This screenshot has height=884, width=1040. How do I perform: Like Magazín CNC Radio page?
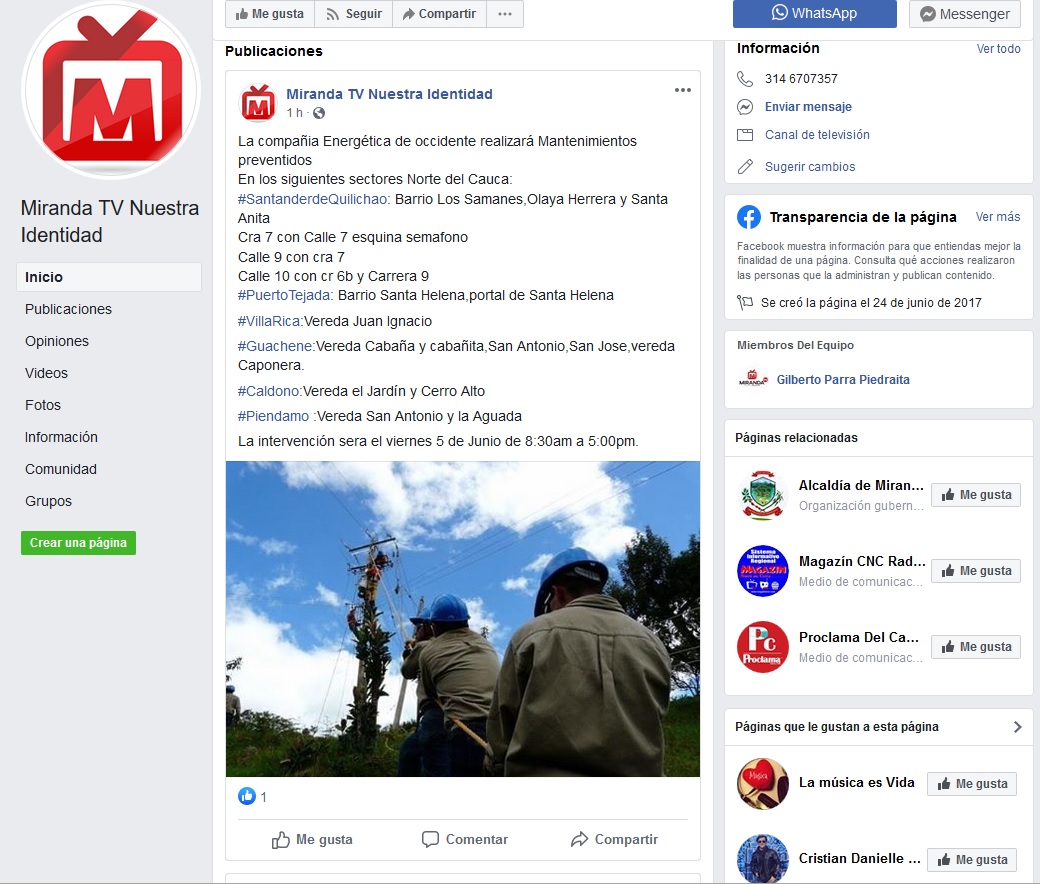[x=976, y=571]
